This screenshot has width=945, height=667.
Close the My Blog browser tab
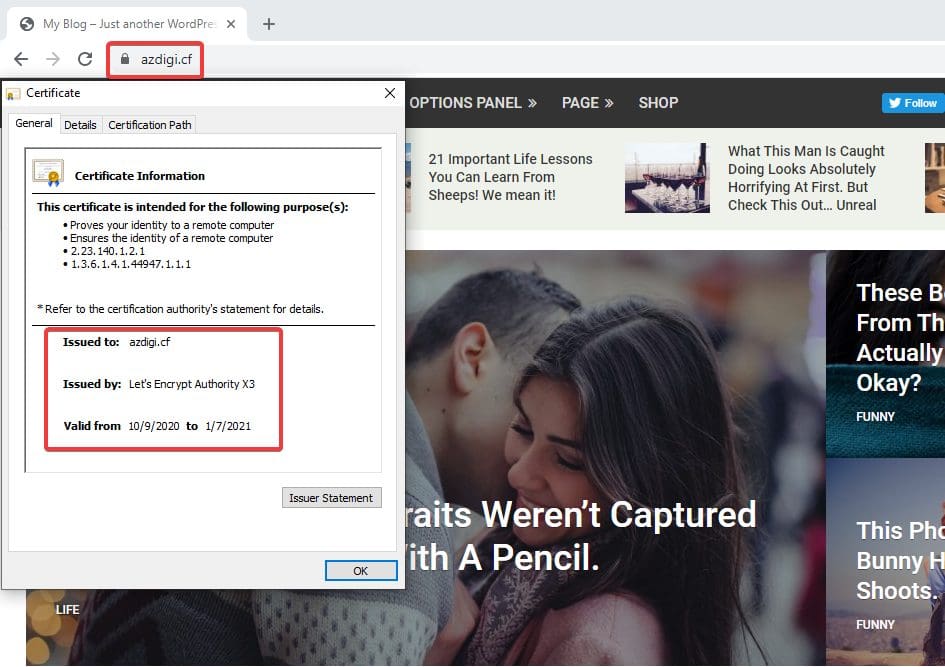coord(230,24)
